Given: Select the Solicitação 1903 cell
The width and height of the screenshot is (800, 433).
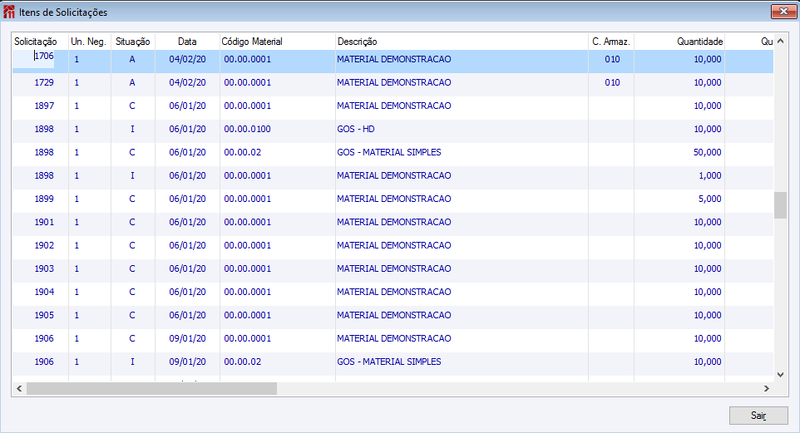Looking at the screenshot, I should point(40,269).
